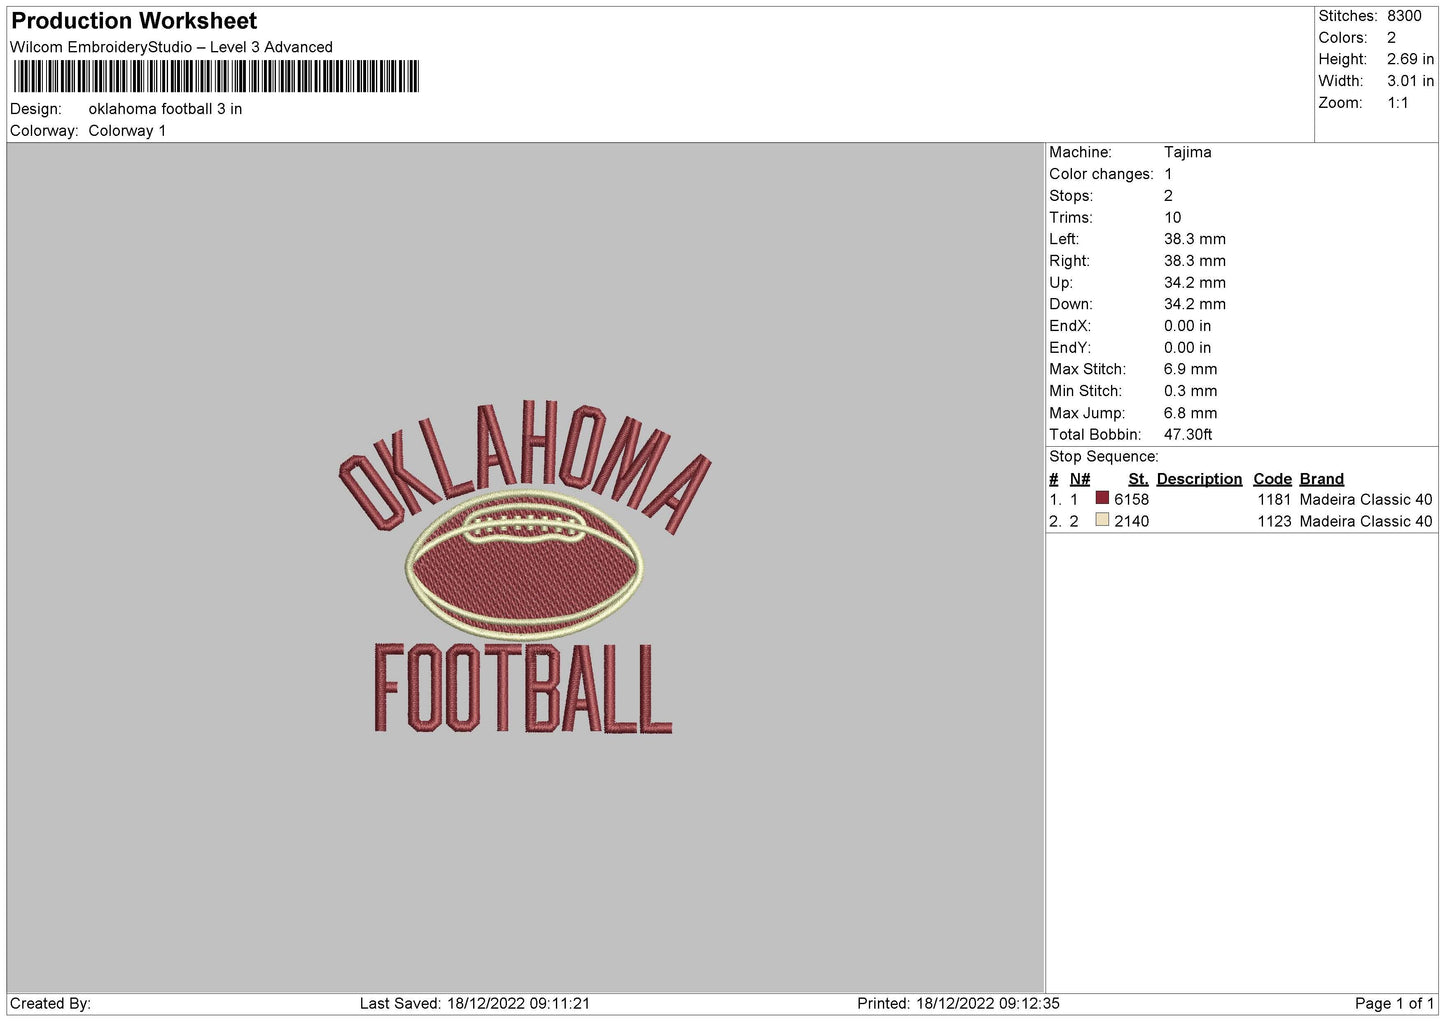
Task: Click the barcode below the worksheet title
Action: point(216,77)
